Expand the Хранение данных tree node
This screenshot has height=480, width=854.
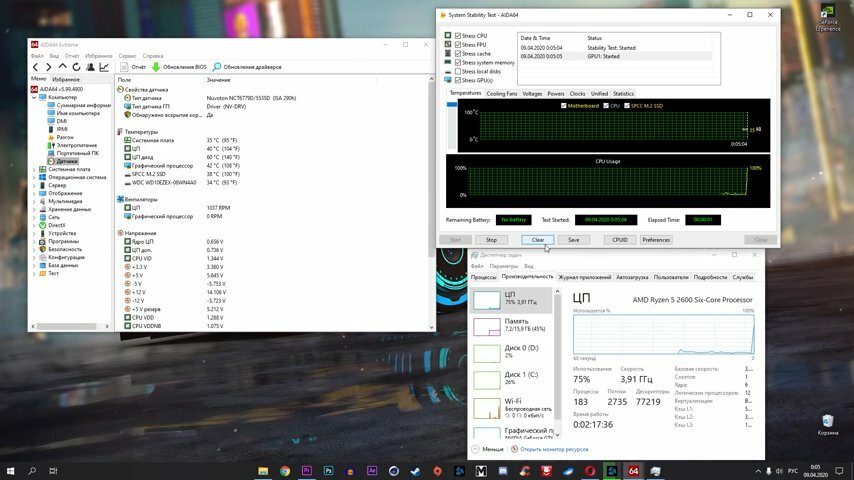coord(34,209)
